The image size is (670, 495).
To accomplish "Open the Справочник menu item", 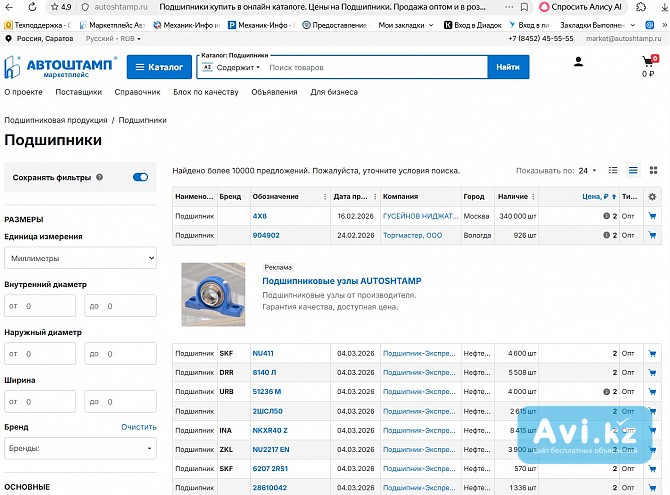I will pos(137,92).
